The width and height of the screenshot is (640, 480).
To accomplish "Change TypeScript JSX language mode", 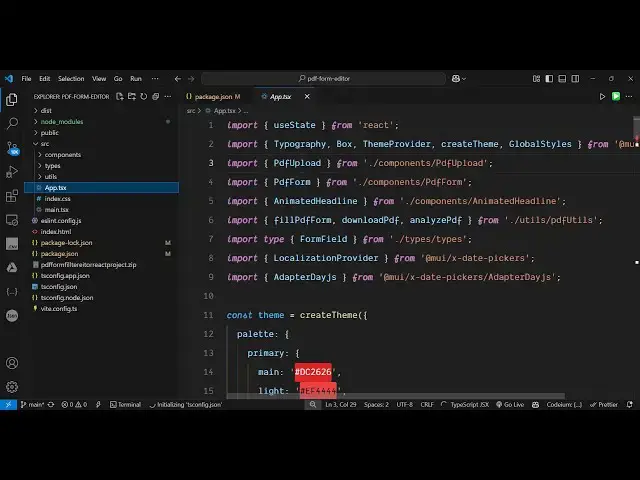I will click(469, 404).
